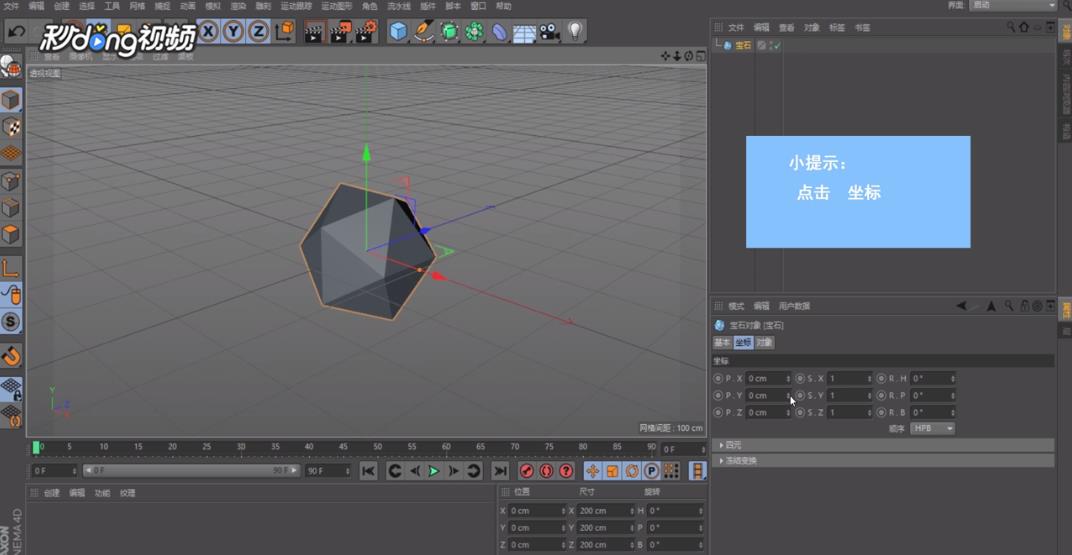
Task: Click attribute manager back arrow
Action: coord(962,306)
